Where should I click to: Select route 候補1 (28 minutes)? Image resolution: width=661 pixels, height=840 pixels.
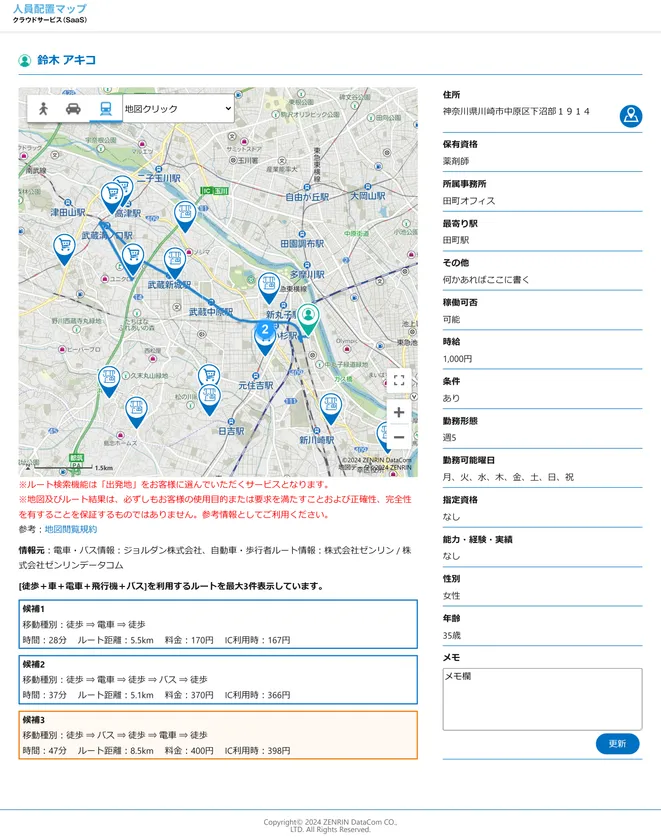[217, 624]
